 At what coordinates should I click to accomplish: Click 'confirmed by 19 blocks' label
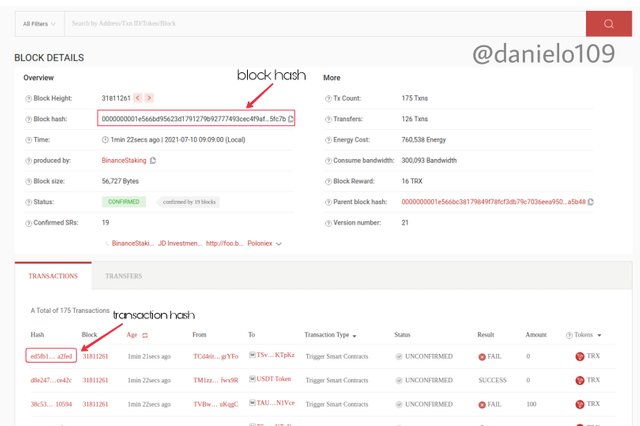189,202
